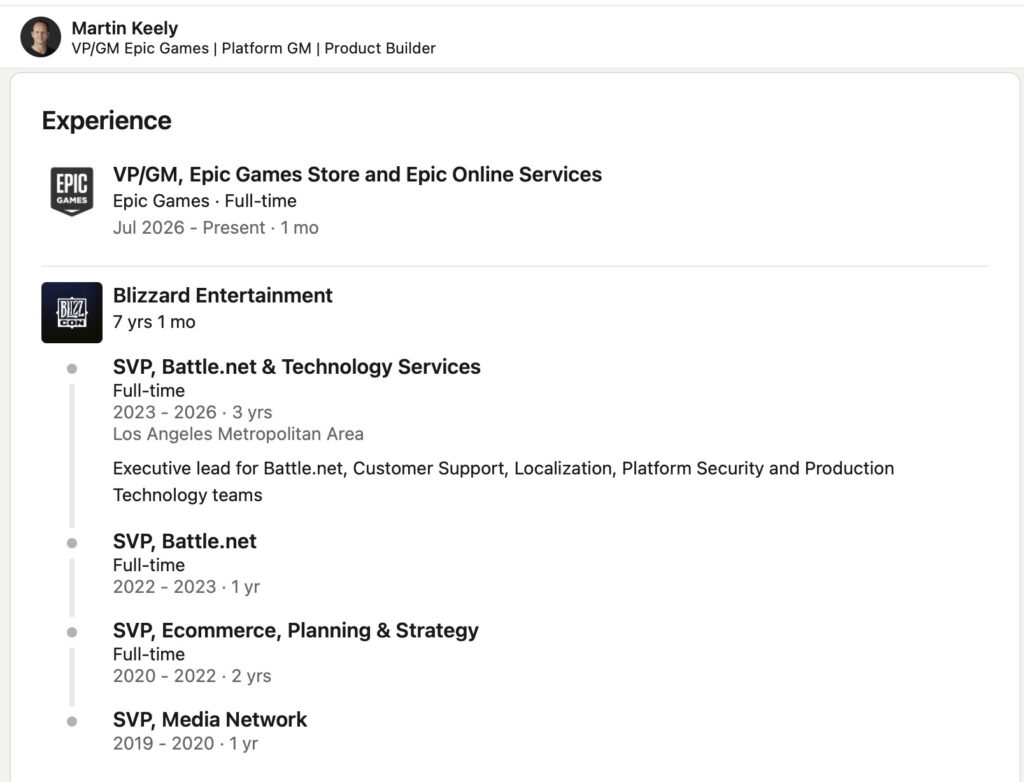Click '2022 - 2023 · 1 yr' date range
This screenshot has width=1024, height=782.
tap(186, 587)
